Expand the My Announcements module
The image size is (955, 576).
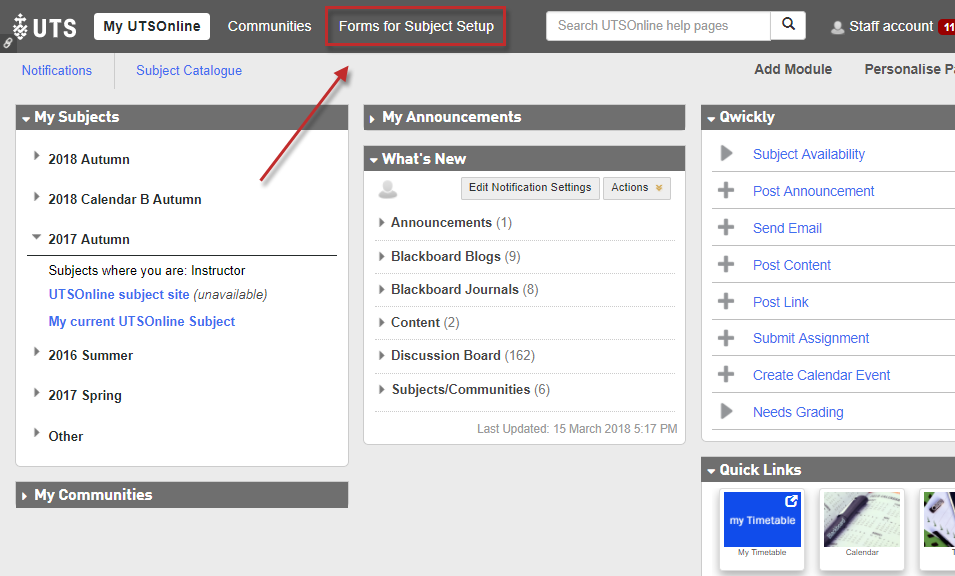(372, 118)
